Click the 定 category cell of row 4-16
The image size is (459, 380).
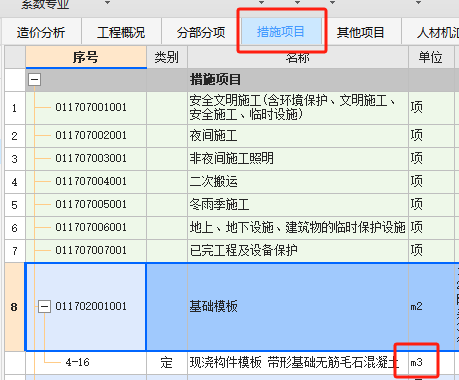coord(167,363)
